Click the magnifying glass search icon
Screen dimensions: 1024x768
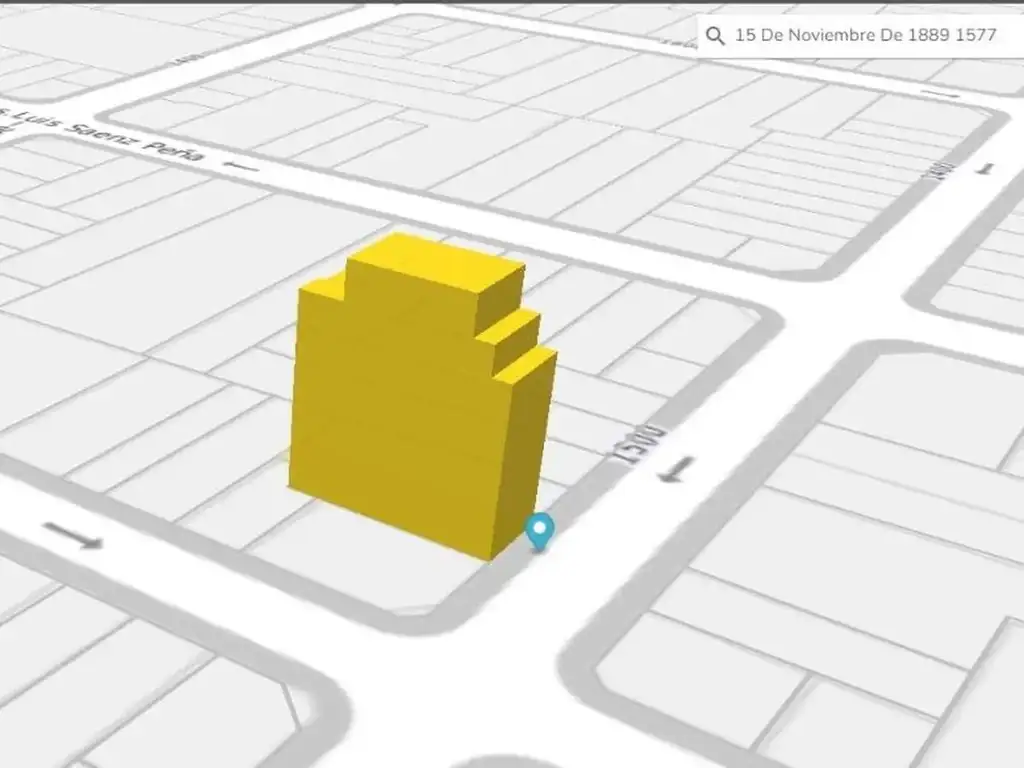[714, 36]
